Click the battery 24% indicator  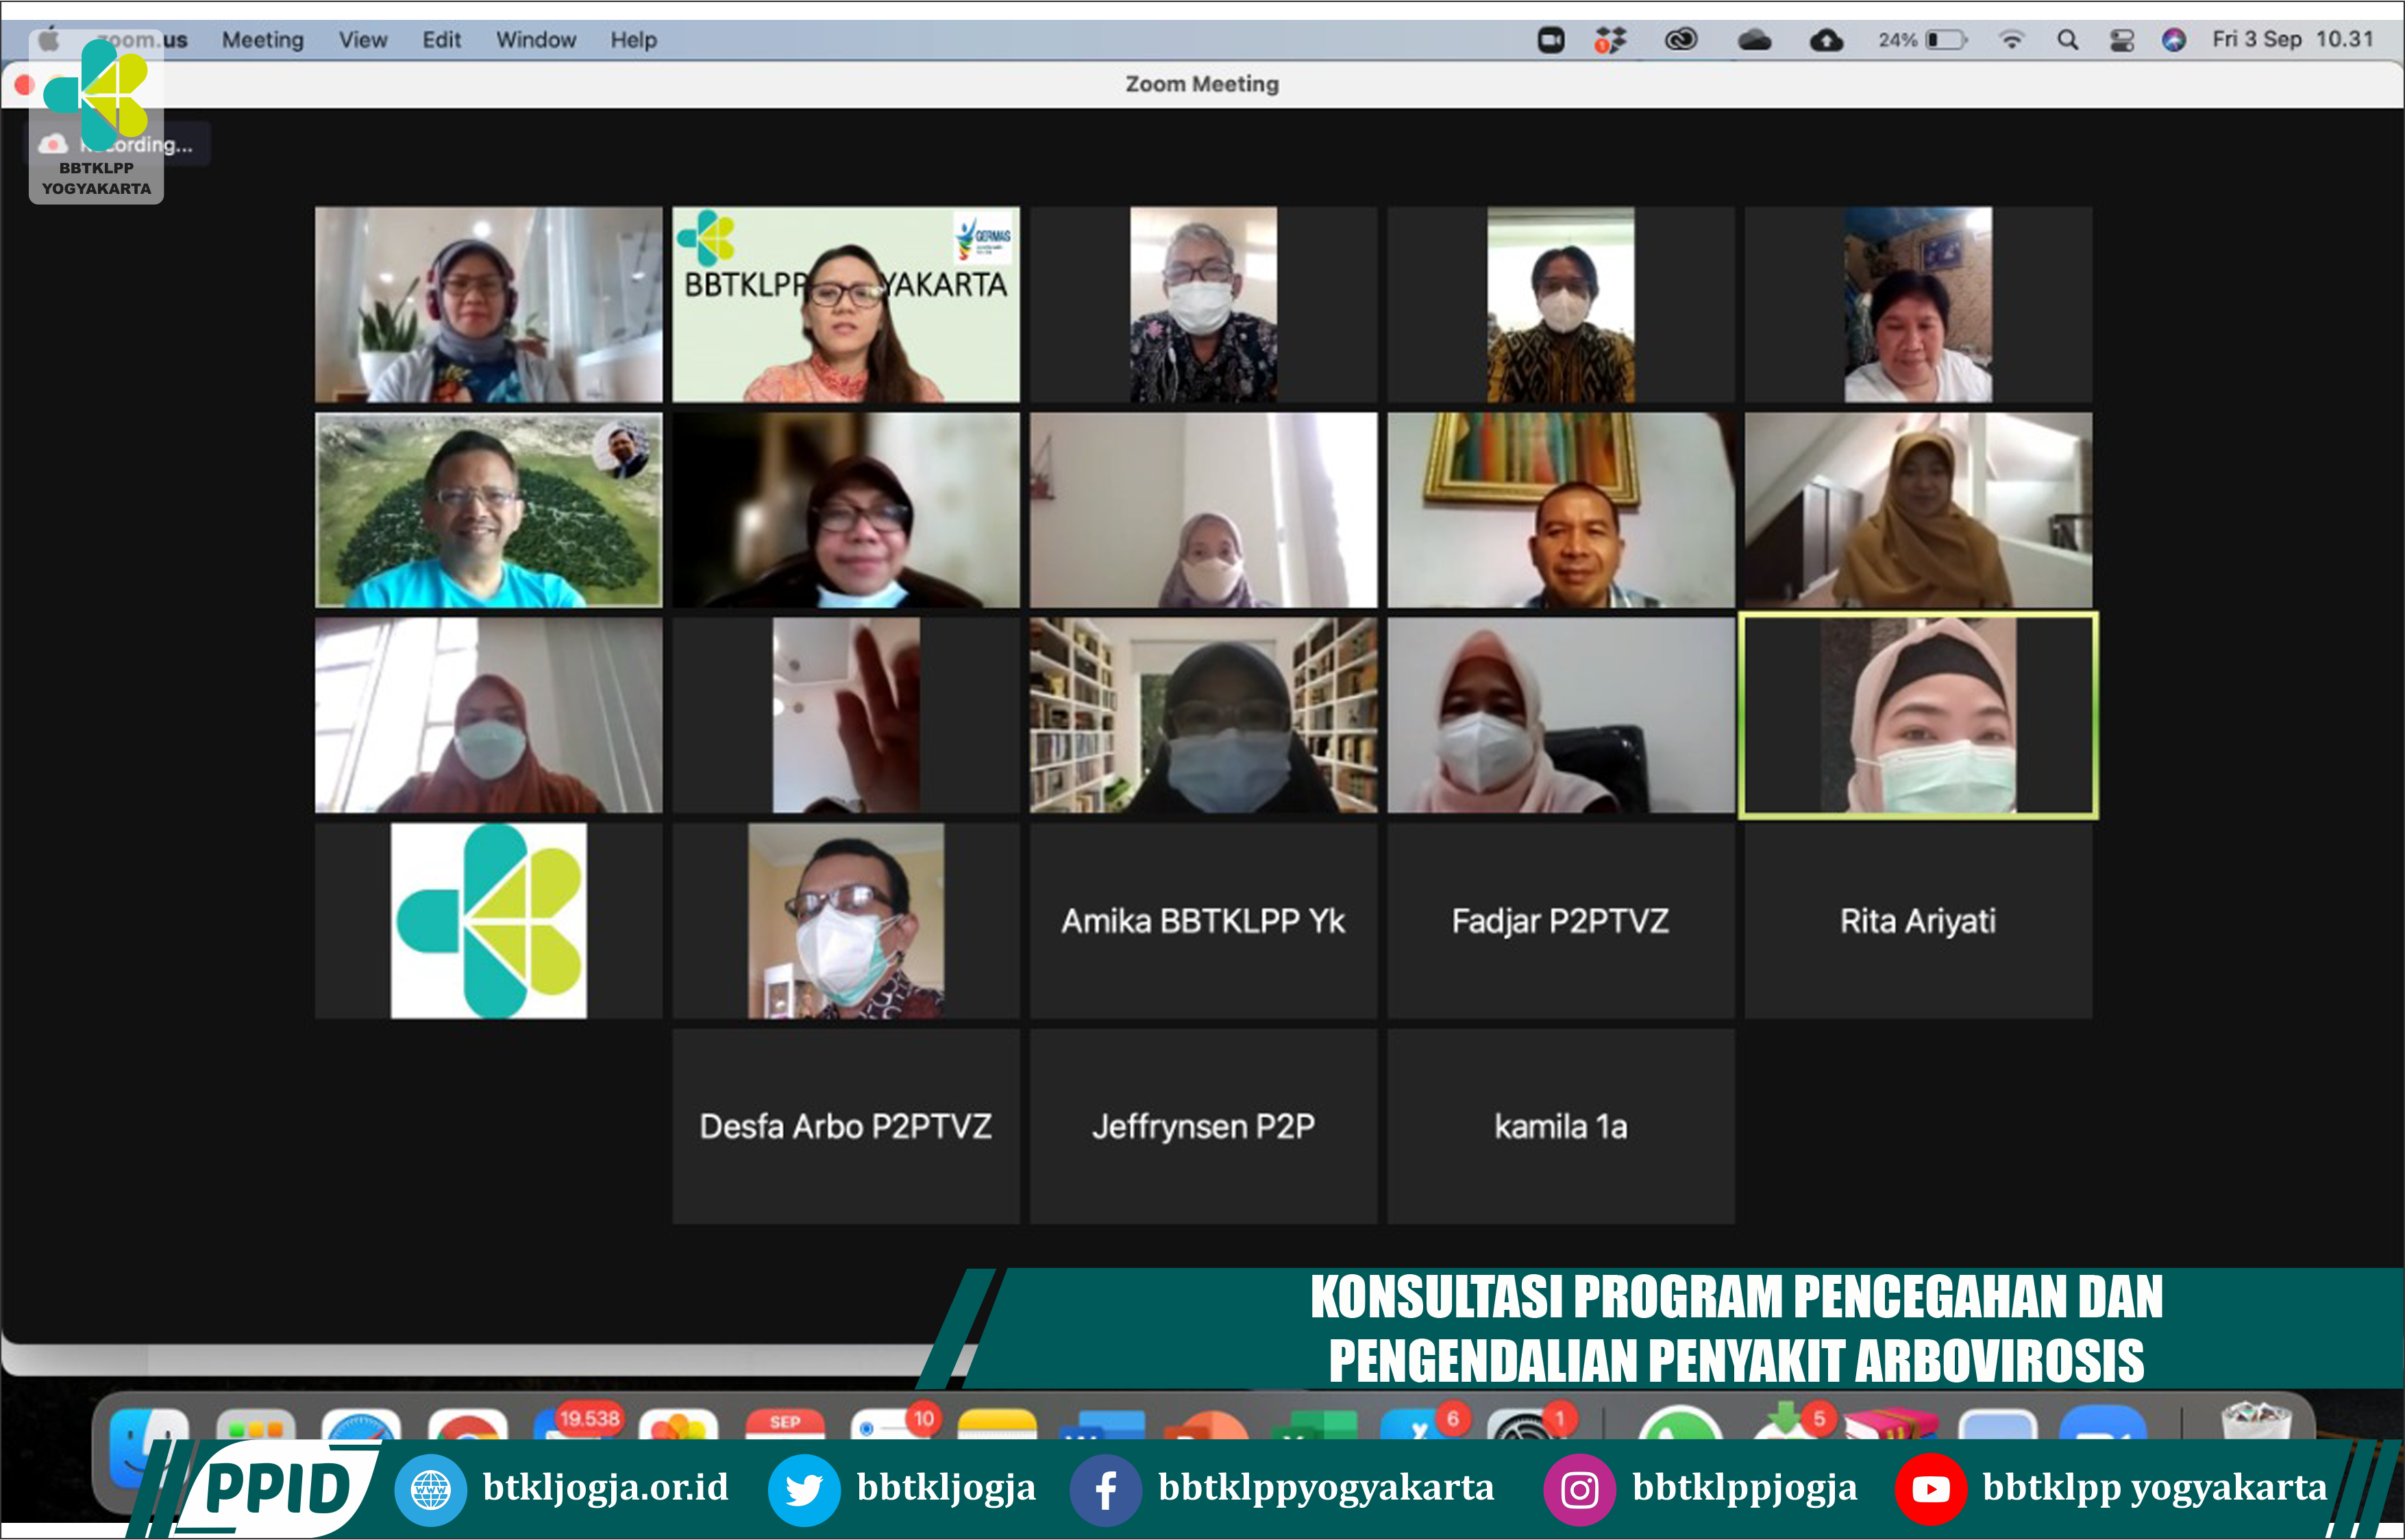click(1922, 40)
